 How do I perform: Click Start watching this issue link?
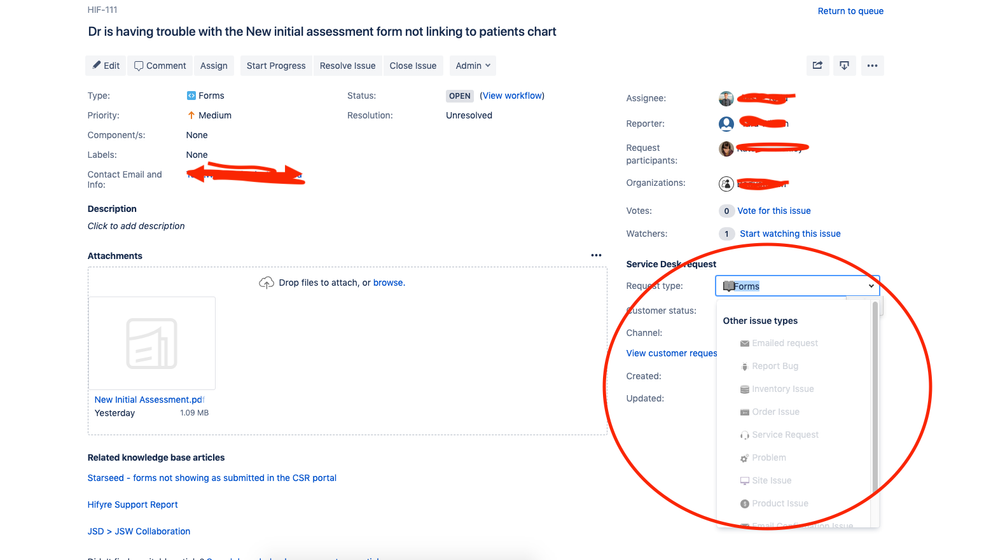point(790,234)
